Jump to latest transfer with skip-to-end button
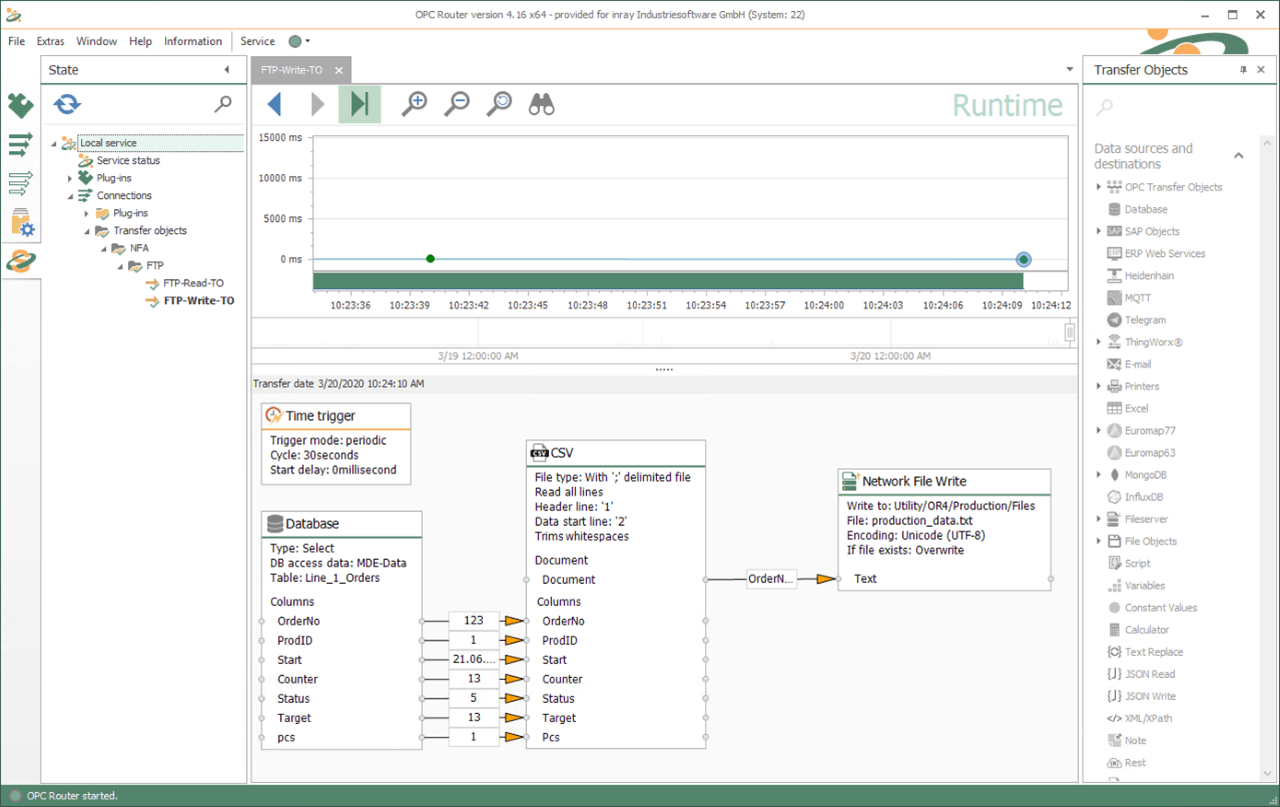Image resolution: width=1280 pixels, height=807 pixels. click(360, 104)
